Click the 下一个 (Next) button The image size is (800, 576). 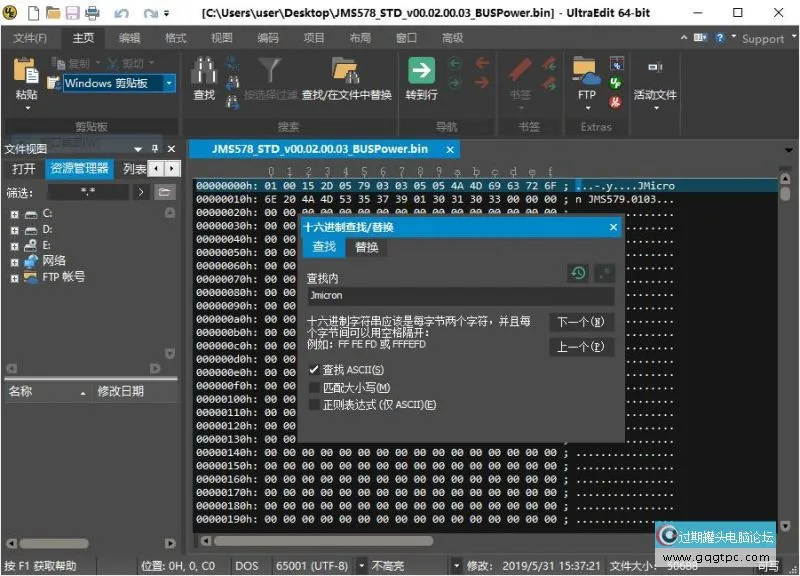point(581,322)
